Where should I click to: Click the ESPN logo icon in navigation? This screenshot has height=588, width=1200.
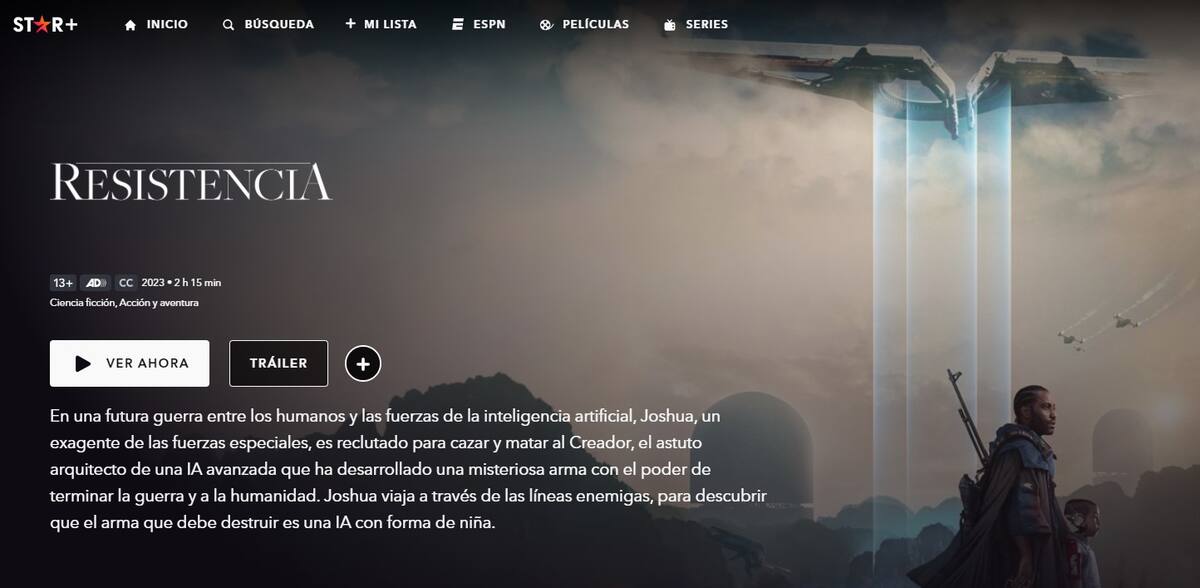click(457, 25)
